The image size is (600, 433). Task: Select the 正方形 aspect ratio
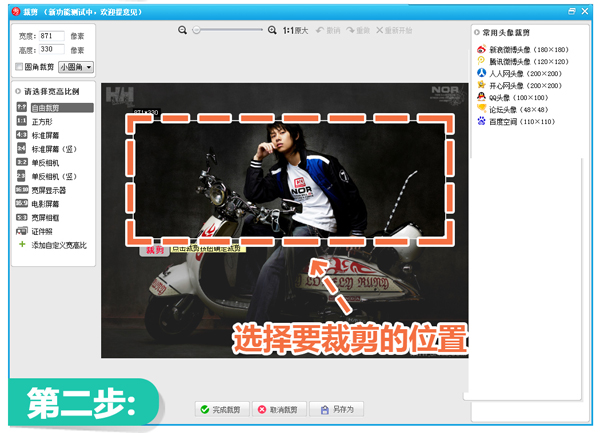(44, 120)
